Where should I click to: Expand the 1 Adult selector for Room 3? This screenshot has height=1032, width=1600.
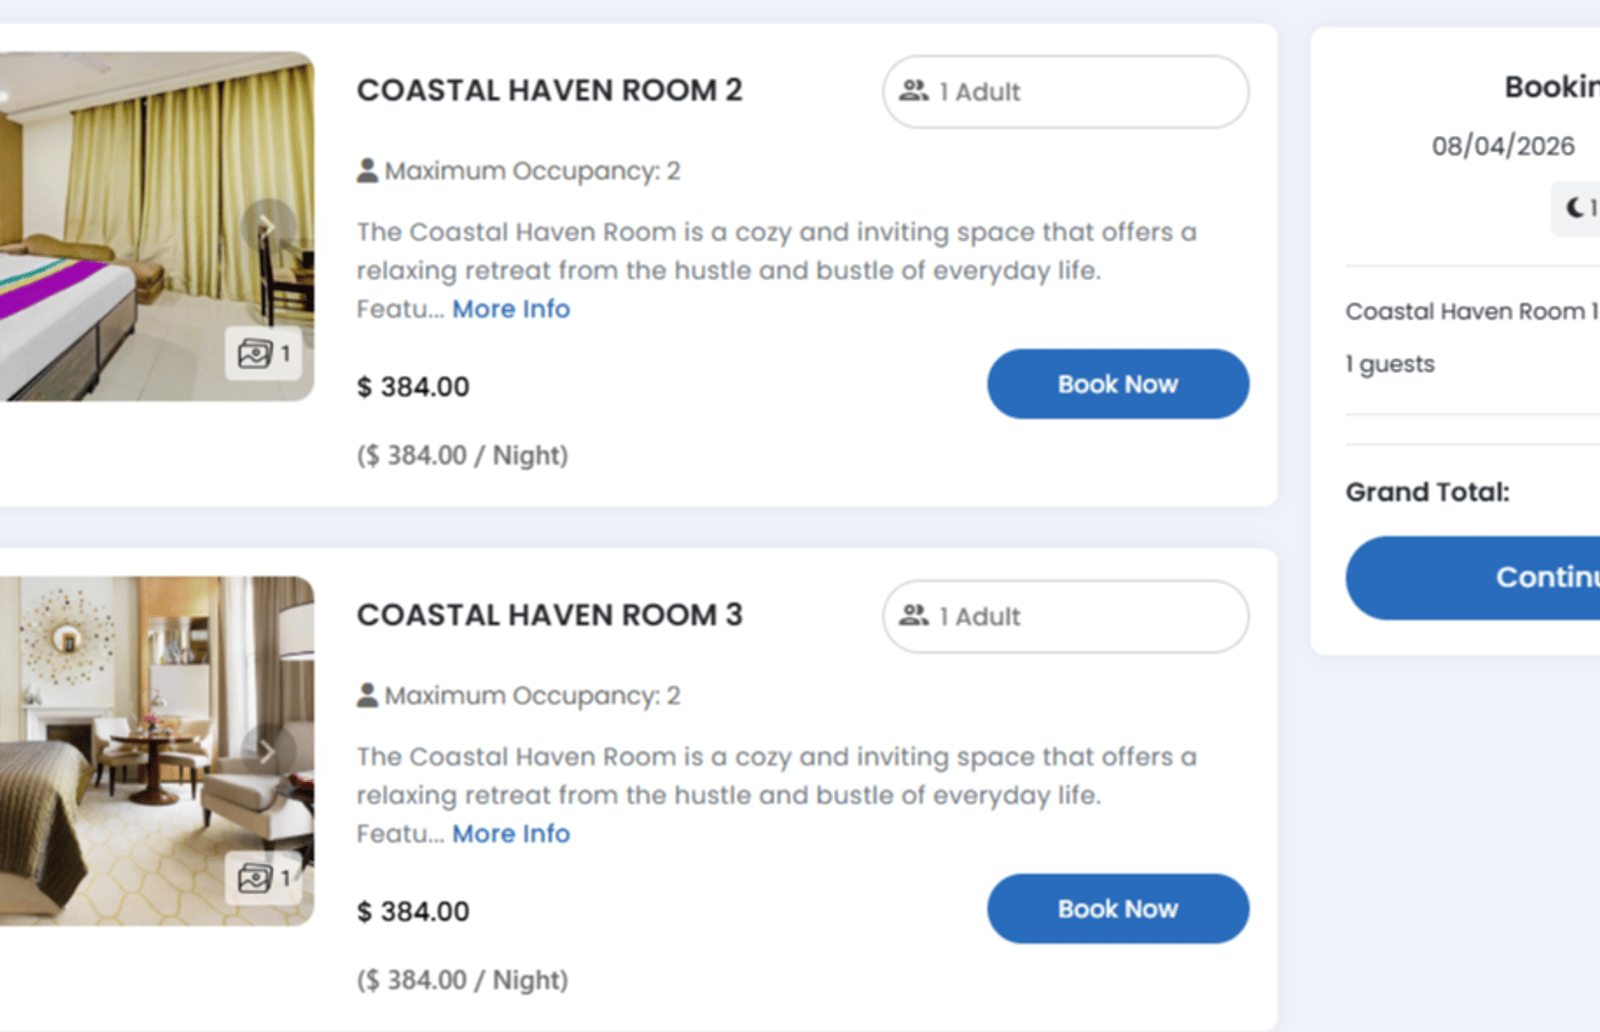[x=1065, y=616]
